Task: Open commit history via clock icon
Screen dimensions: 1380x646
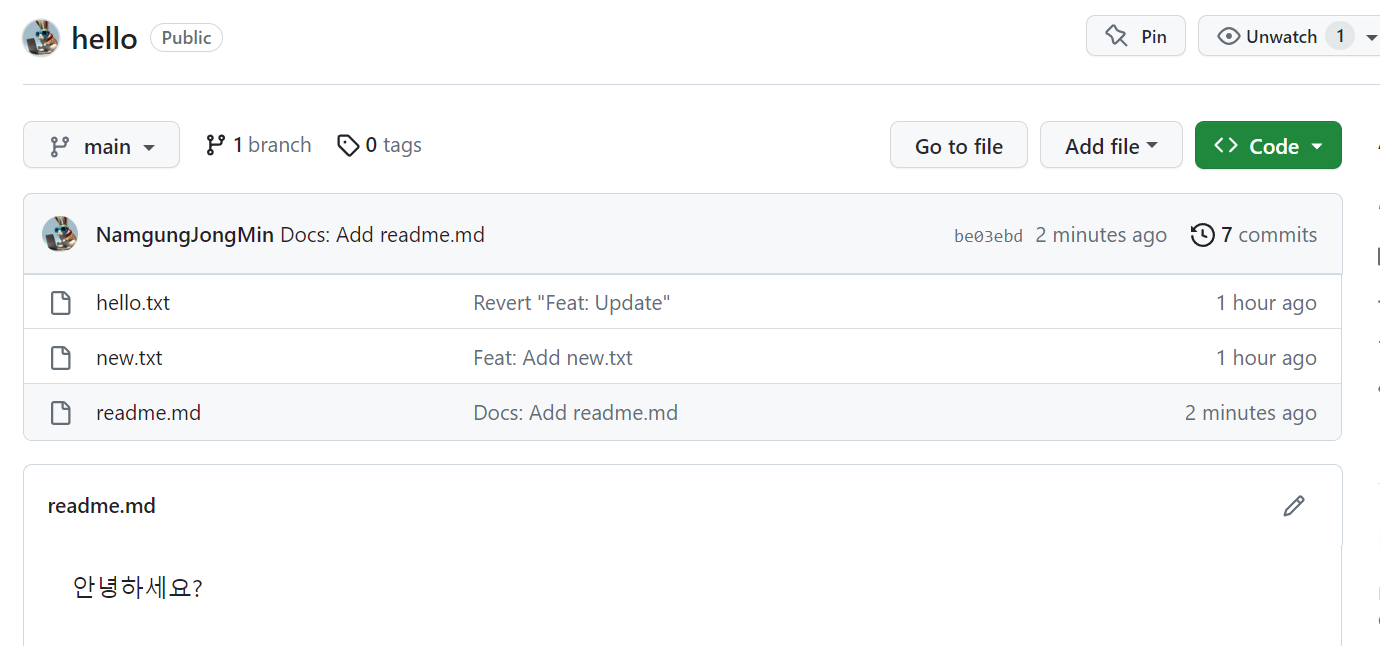Action: [1202, 235]
